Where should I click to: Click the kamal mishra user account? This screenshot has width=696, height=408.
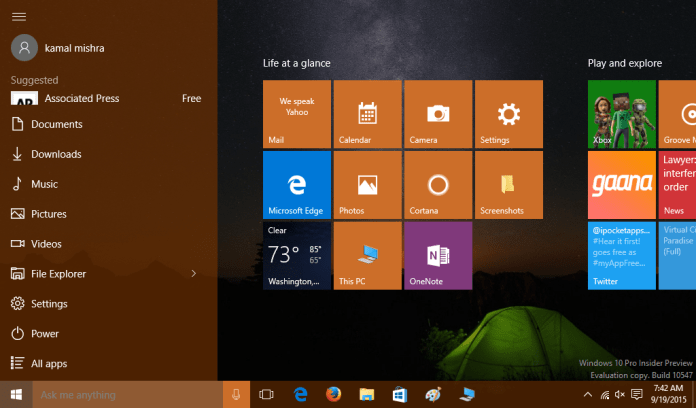click(x=58, y=48)
